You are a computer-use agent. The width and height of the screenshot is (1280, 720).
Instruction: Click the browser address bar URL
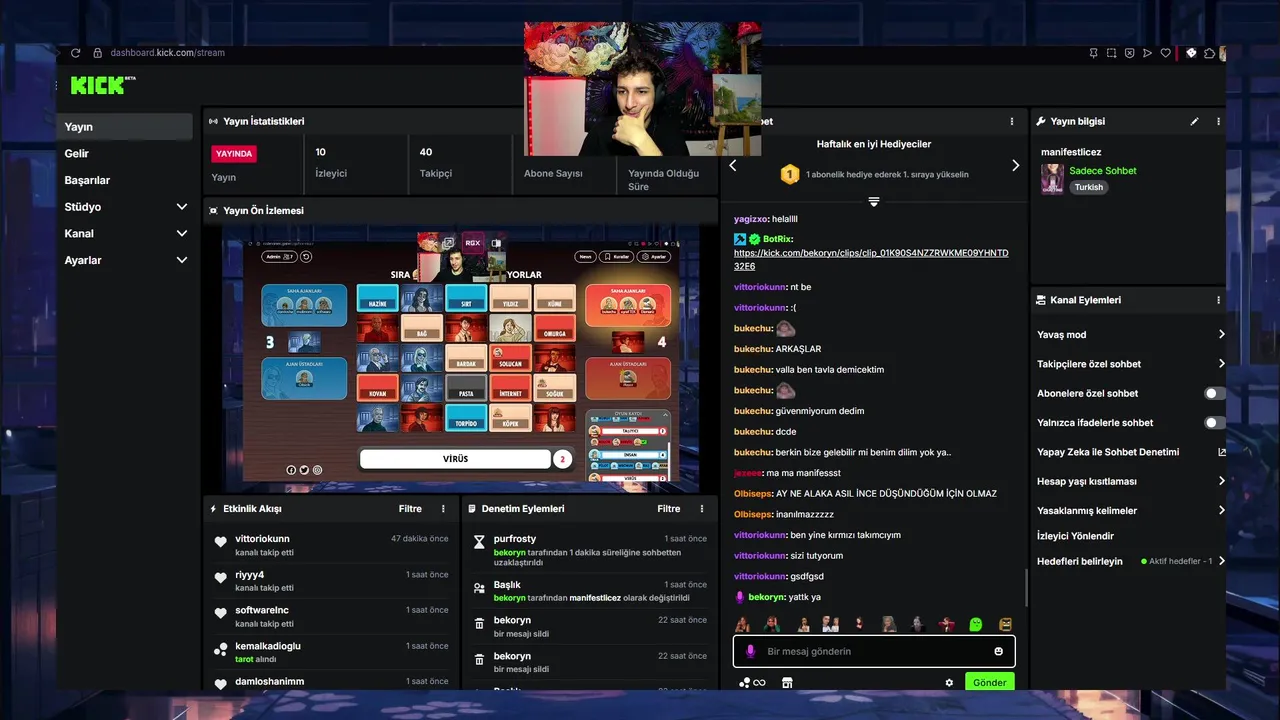(167, 53)
